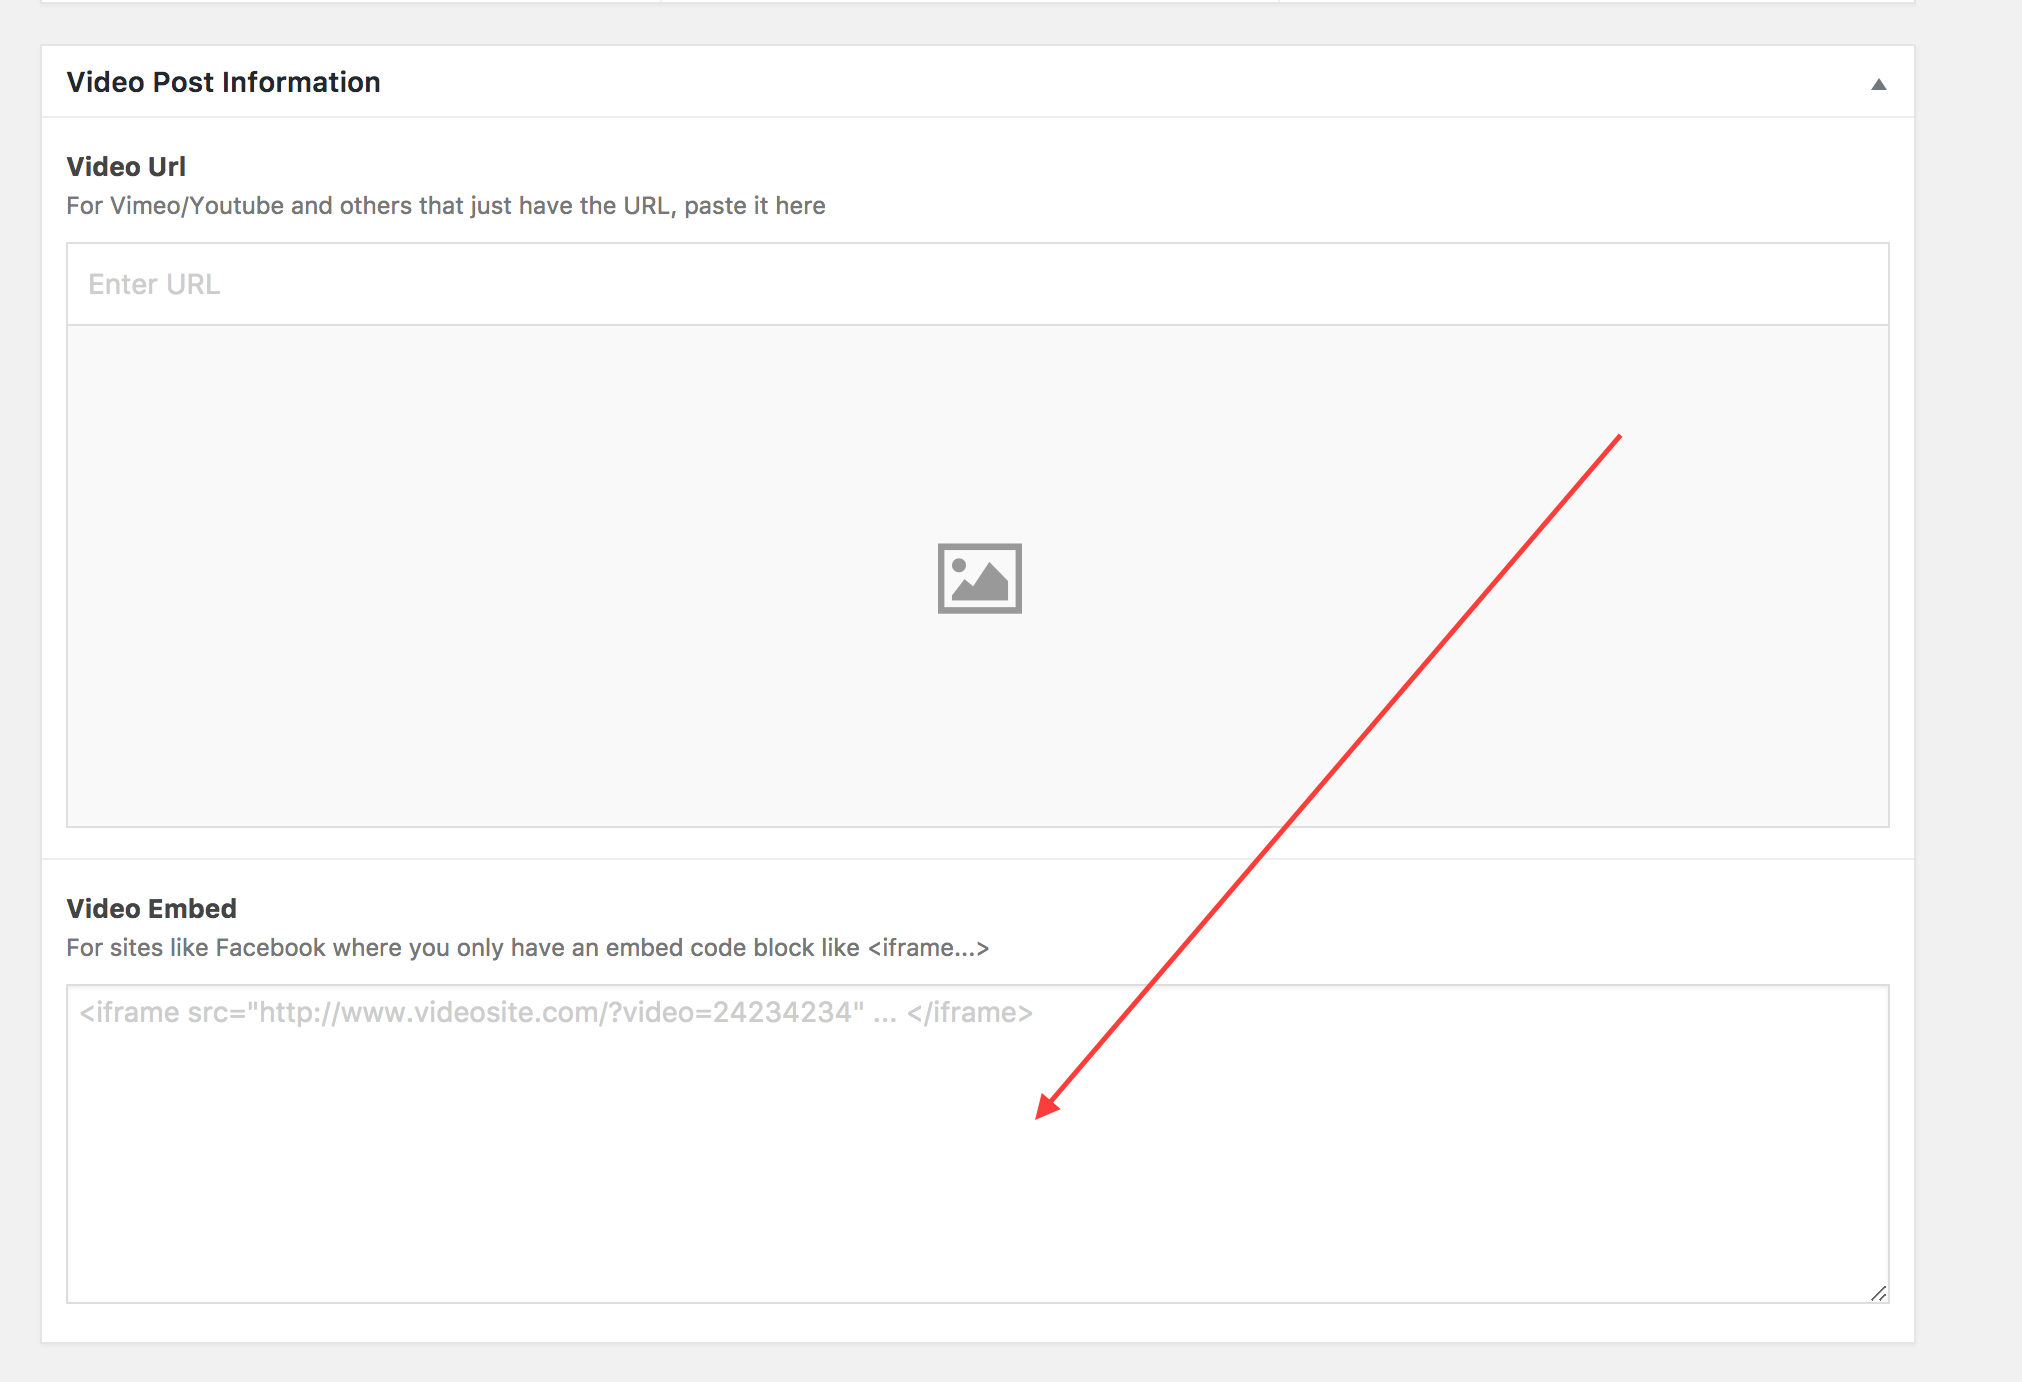Click the Video Embed field label
2022x1382 pixels.
coord(151,908)
